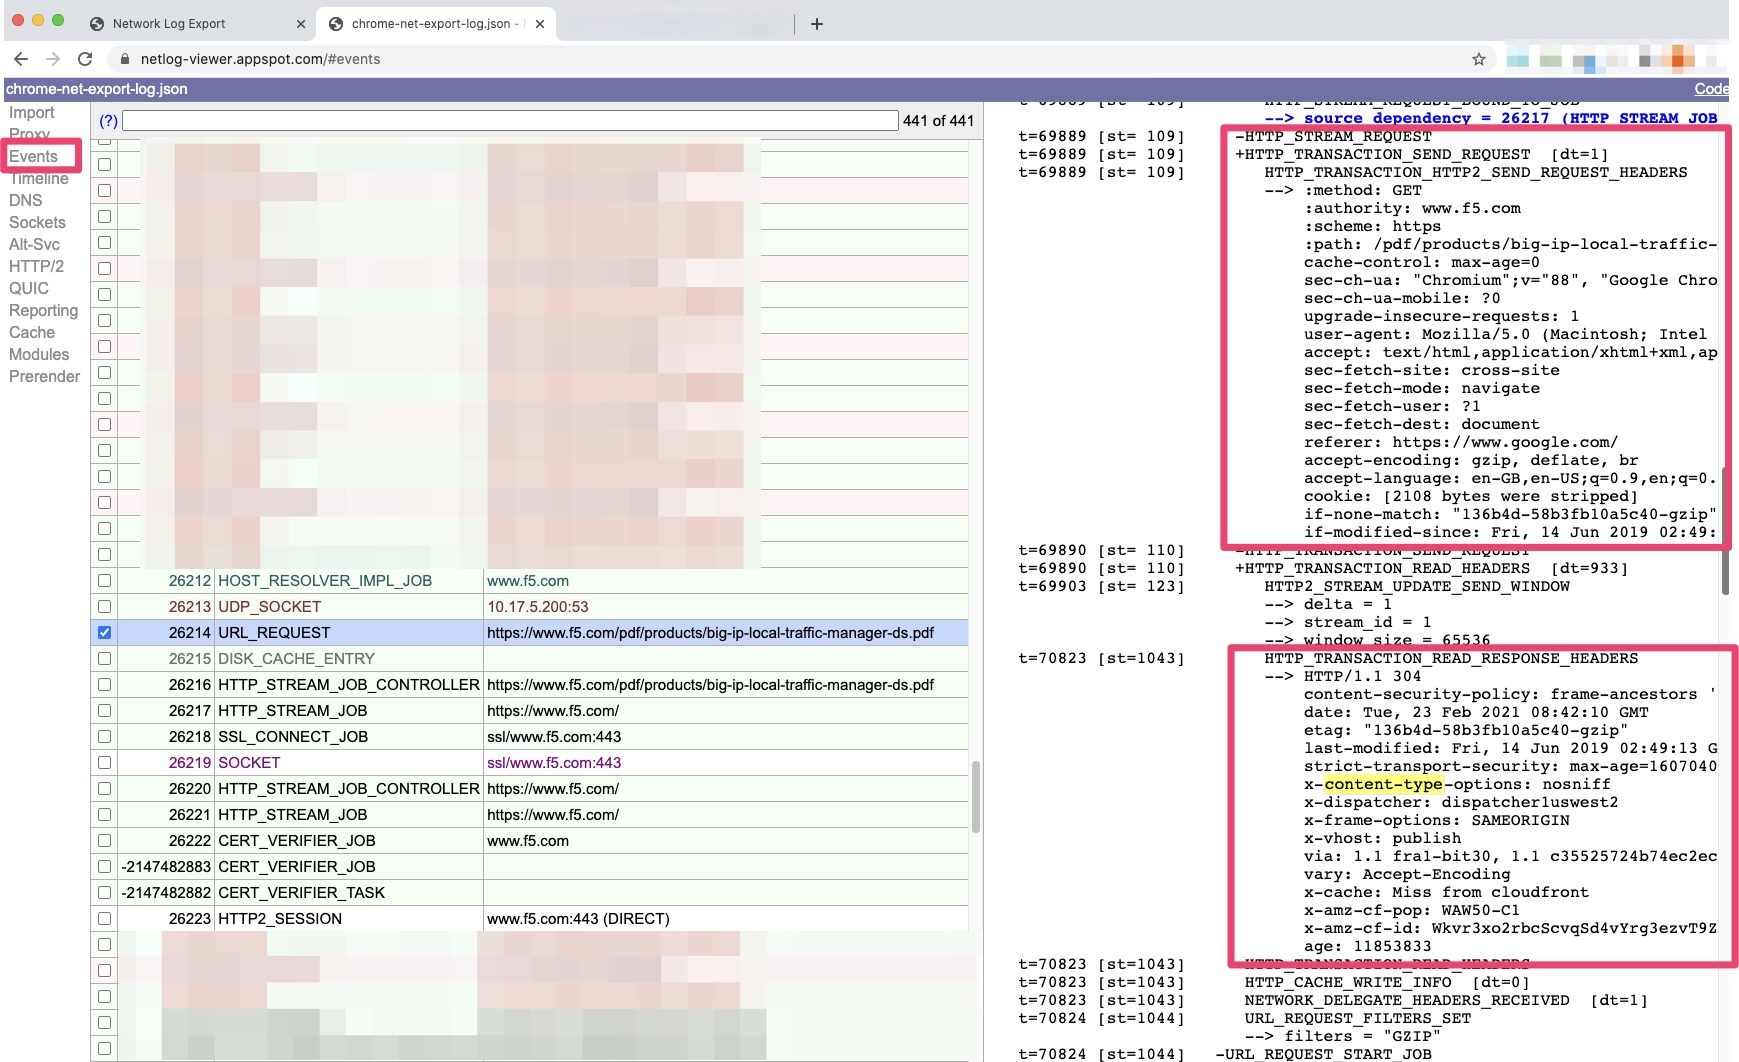Open the Import section in sidebar

tap(32, 113)
